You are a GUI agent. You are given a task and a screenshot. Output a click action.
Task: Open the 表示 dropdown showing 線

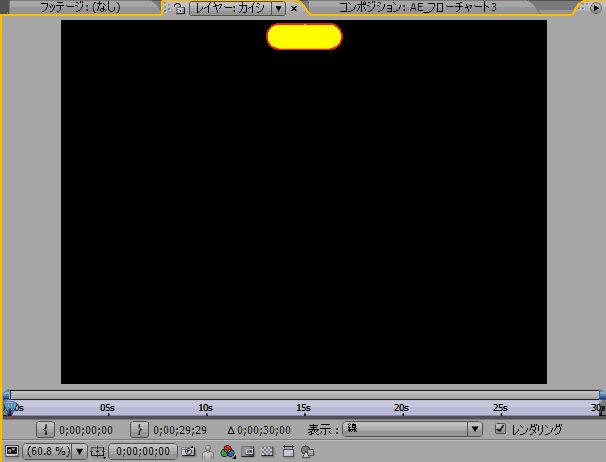tap(412, 429)
